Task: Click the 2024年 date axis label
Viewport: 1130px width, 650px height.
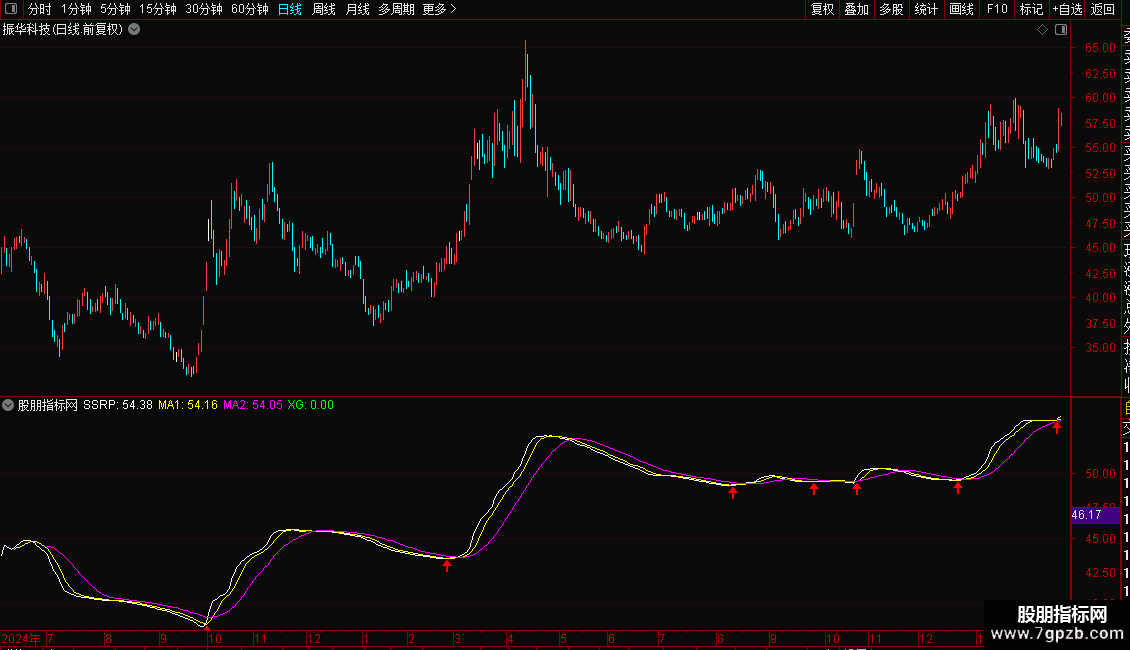Action: [x=21, y=638]
